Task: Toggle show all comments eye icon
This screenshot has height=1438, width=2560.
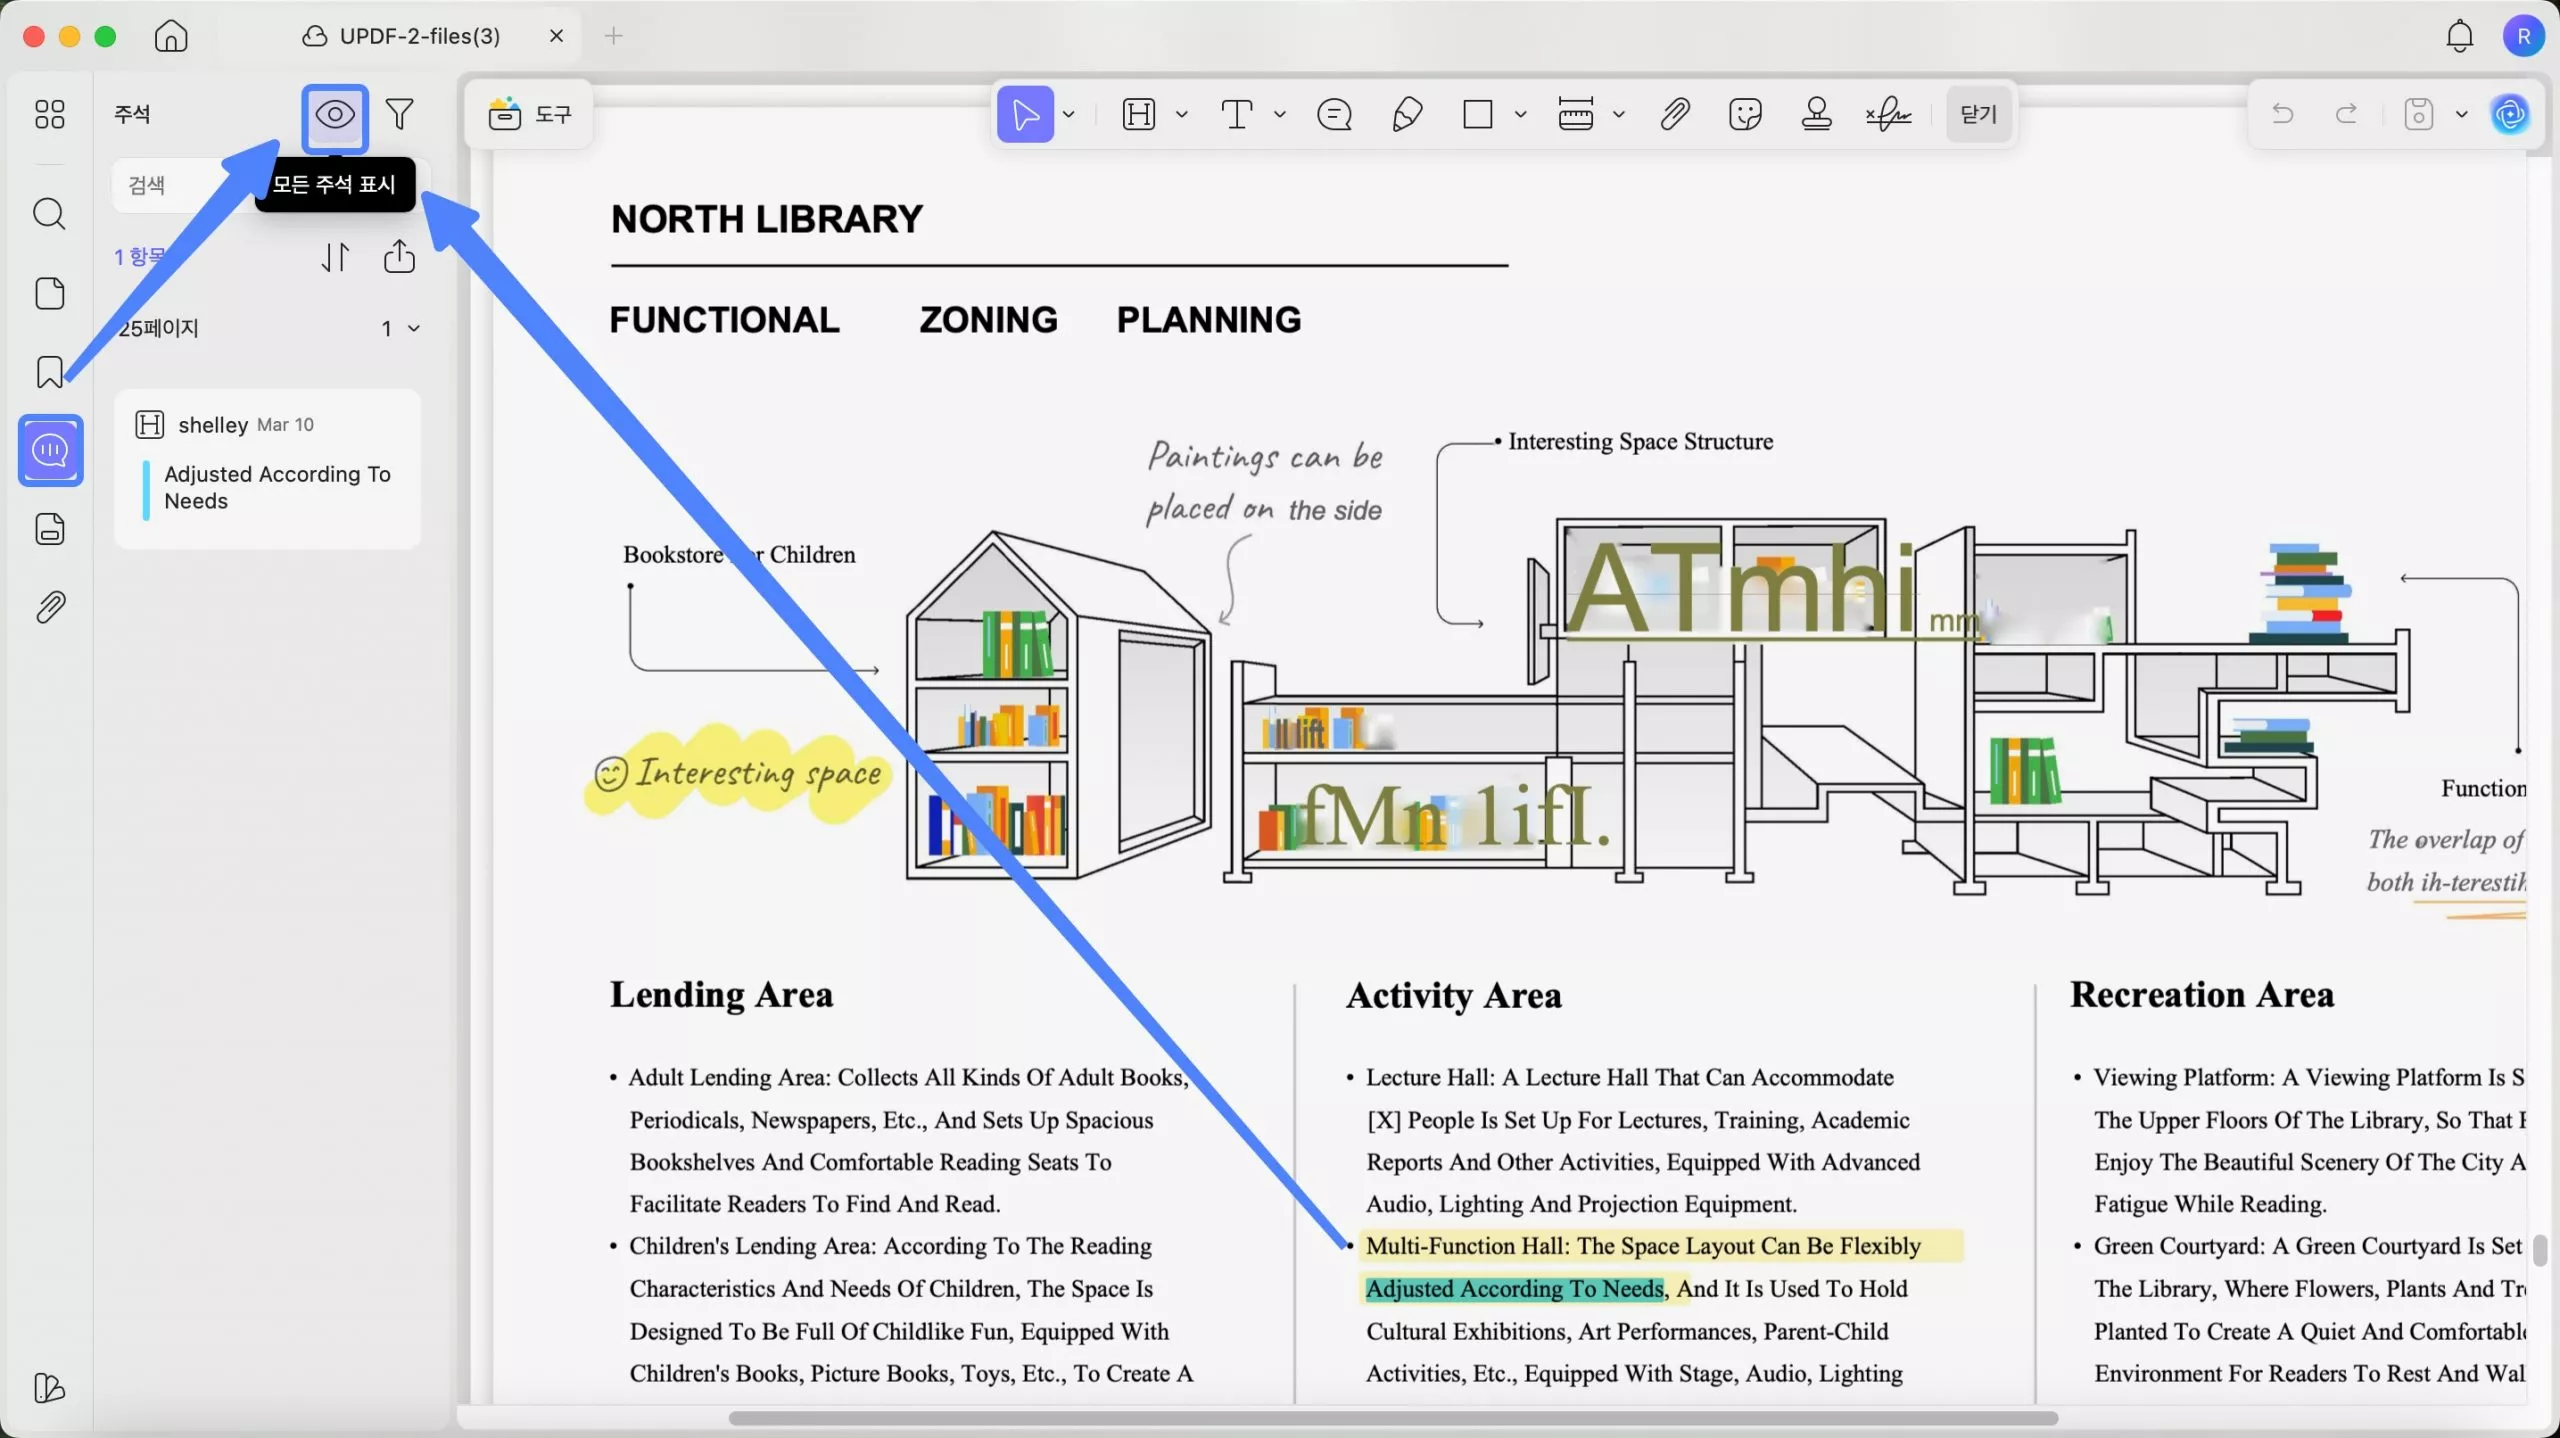Action: point(335,114)
